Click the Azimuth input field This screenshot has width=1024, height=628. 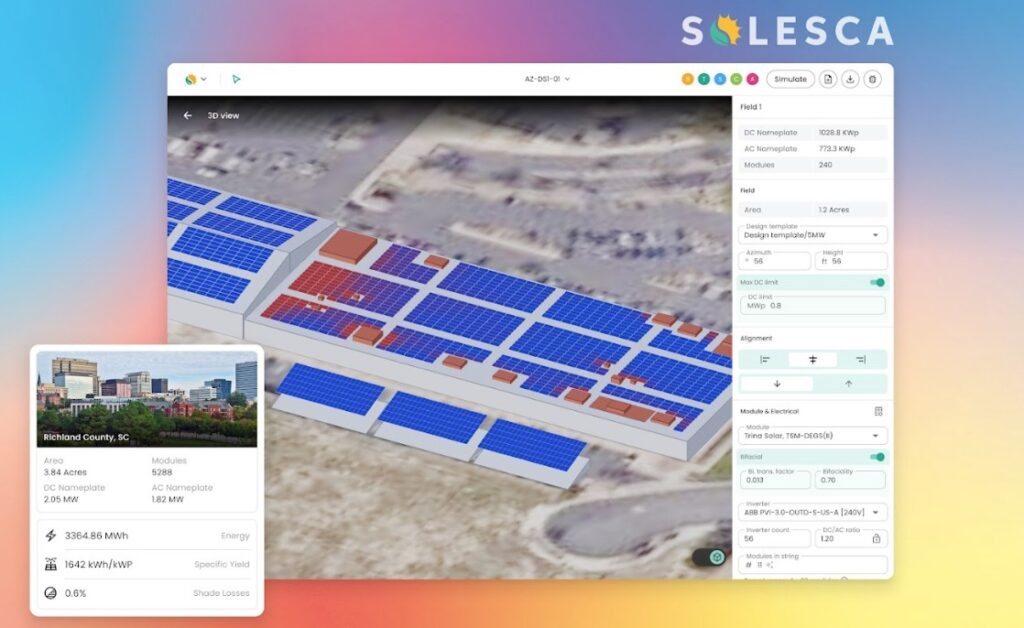click(775, 261)
